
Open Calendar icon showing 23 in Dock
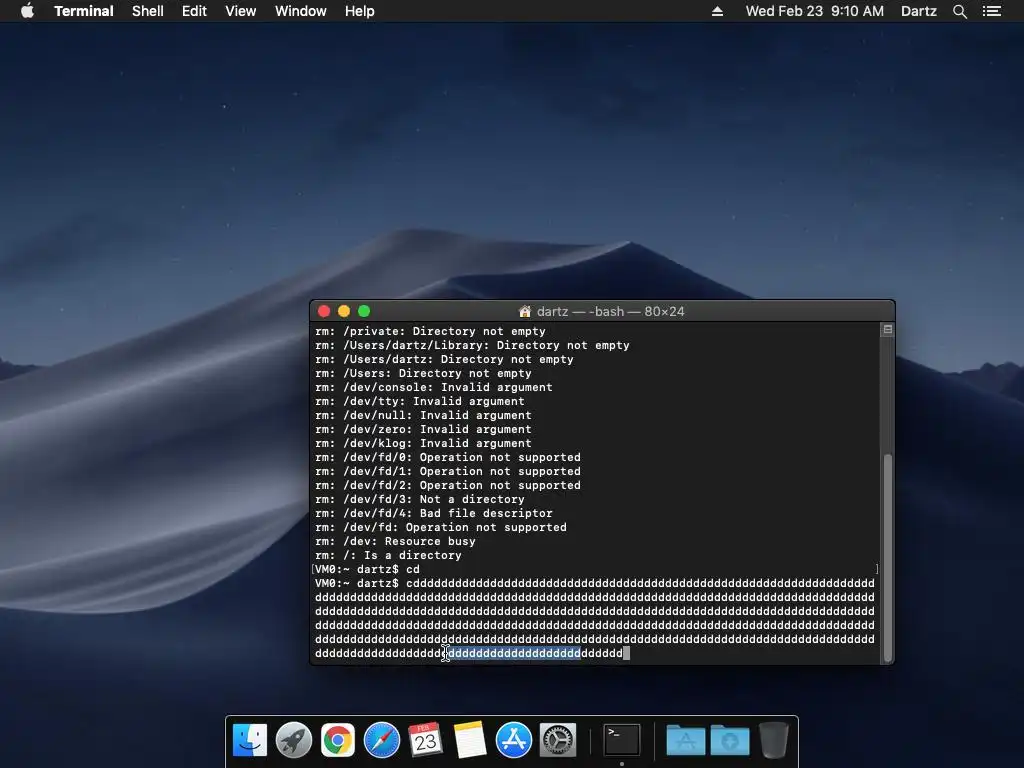(x=426, y=741)
